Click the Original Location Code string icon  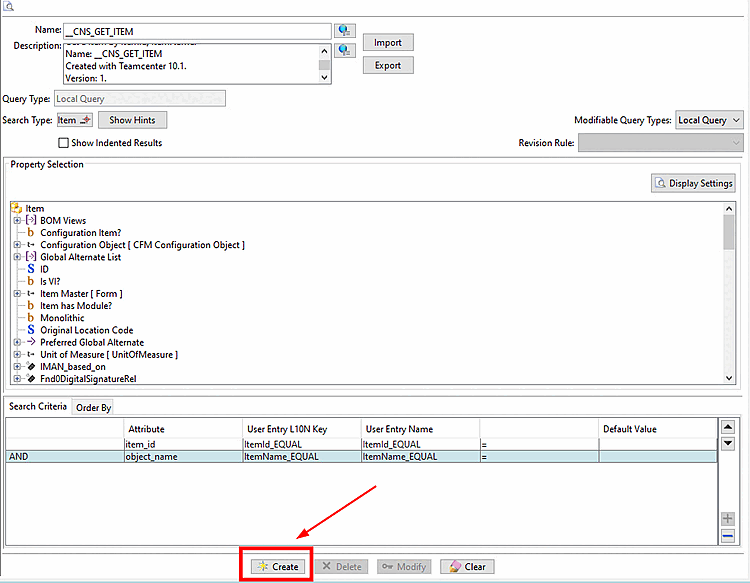pyautogui.click(x=31, y=330)
